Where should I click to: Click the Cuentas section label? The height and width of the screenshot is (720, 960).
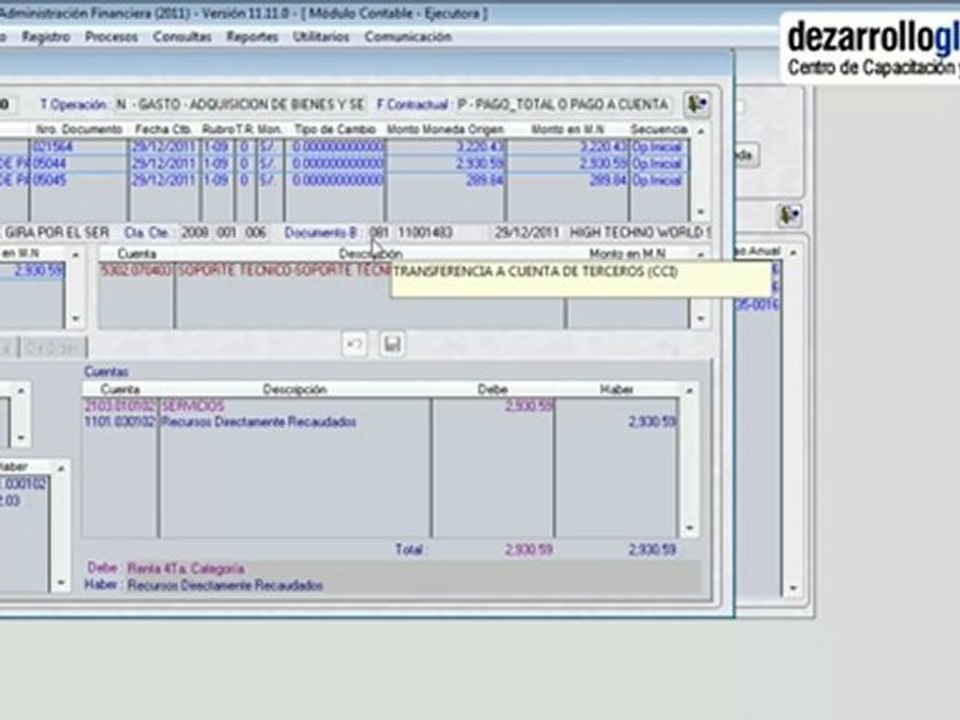click(107, 372)
